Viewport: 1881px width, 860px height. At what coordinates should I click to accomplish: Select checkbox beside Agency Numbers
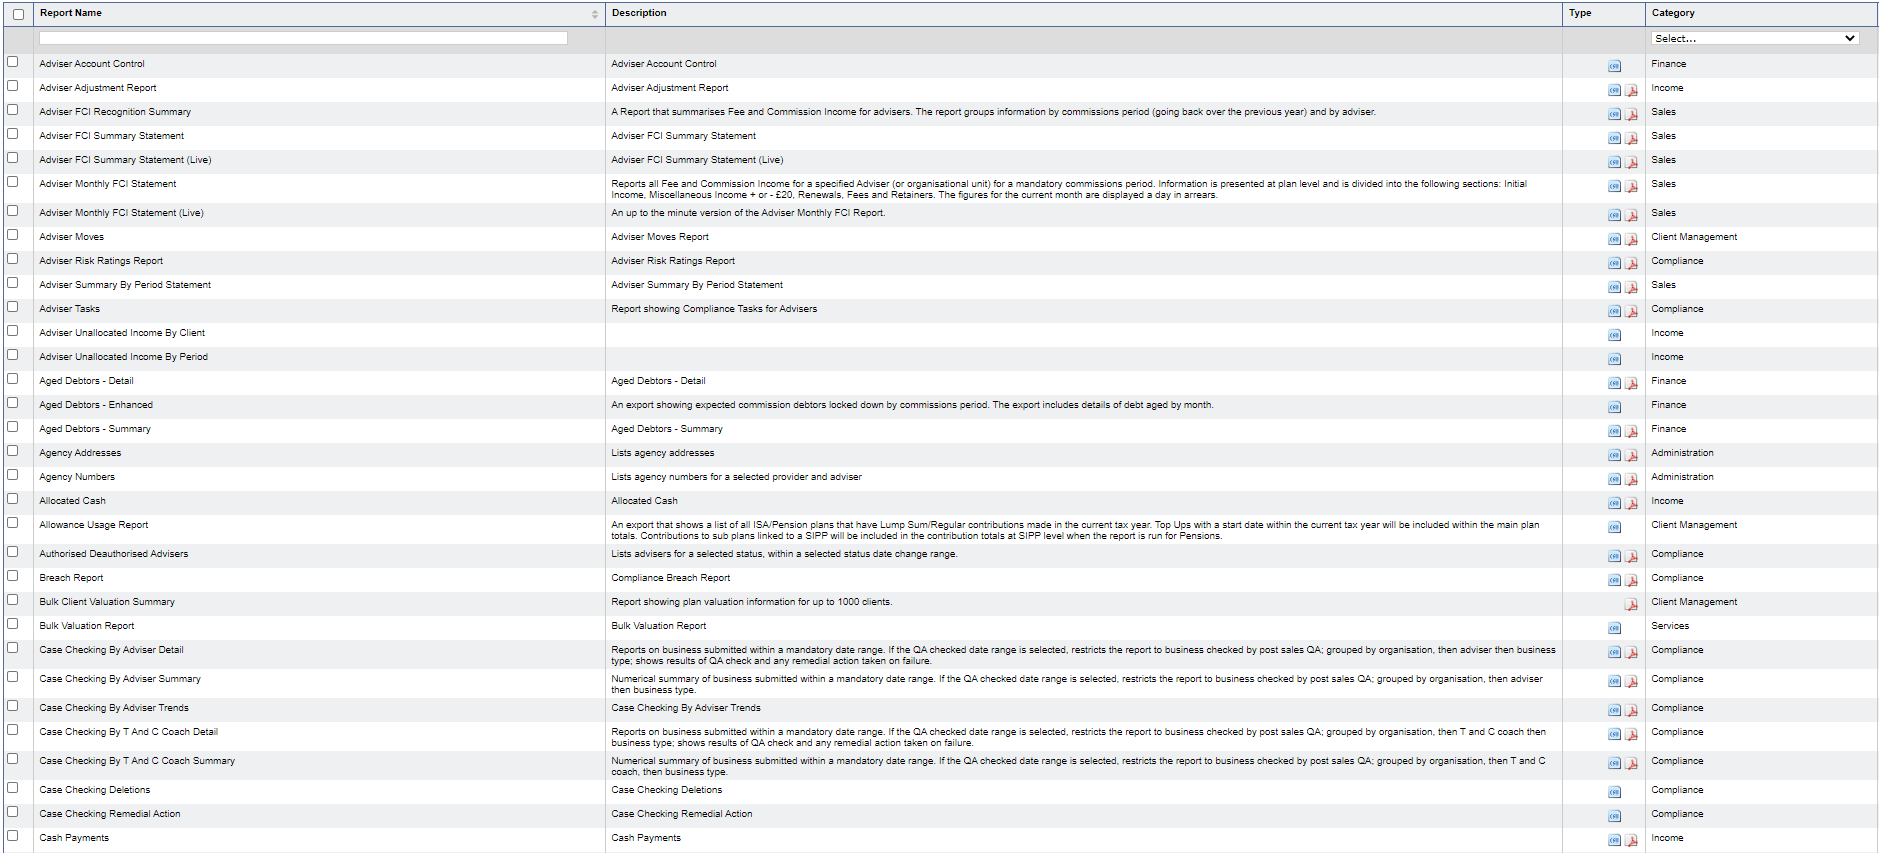(13, 475)
